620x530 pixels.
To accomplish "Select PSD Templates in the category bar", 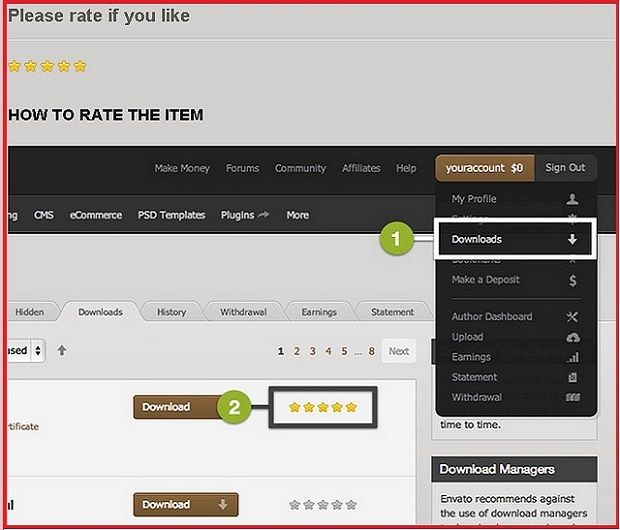I will (x=173, y=215).
